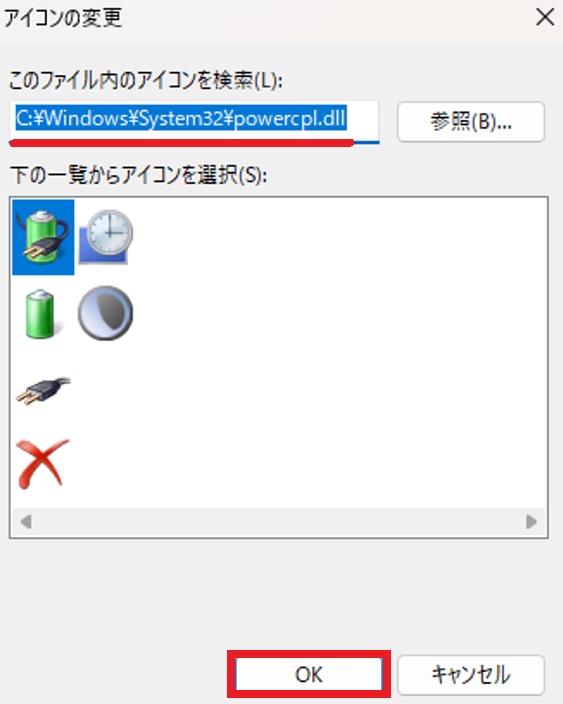Viewport: 563px width, 704px height.
Task: Click the アイコンの変更 title bar text
Action: click(63, 18)
